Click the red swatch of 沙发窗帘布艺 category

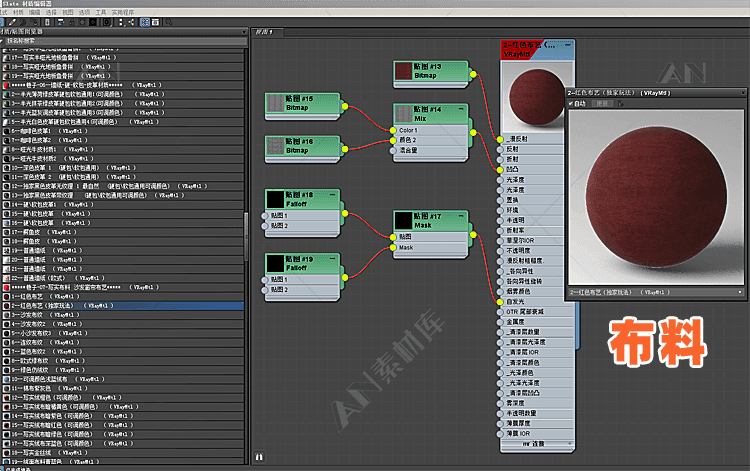point(5,287)
